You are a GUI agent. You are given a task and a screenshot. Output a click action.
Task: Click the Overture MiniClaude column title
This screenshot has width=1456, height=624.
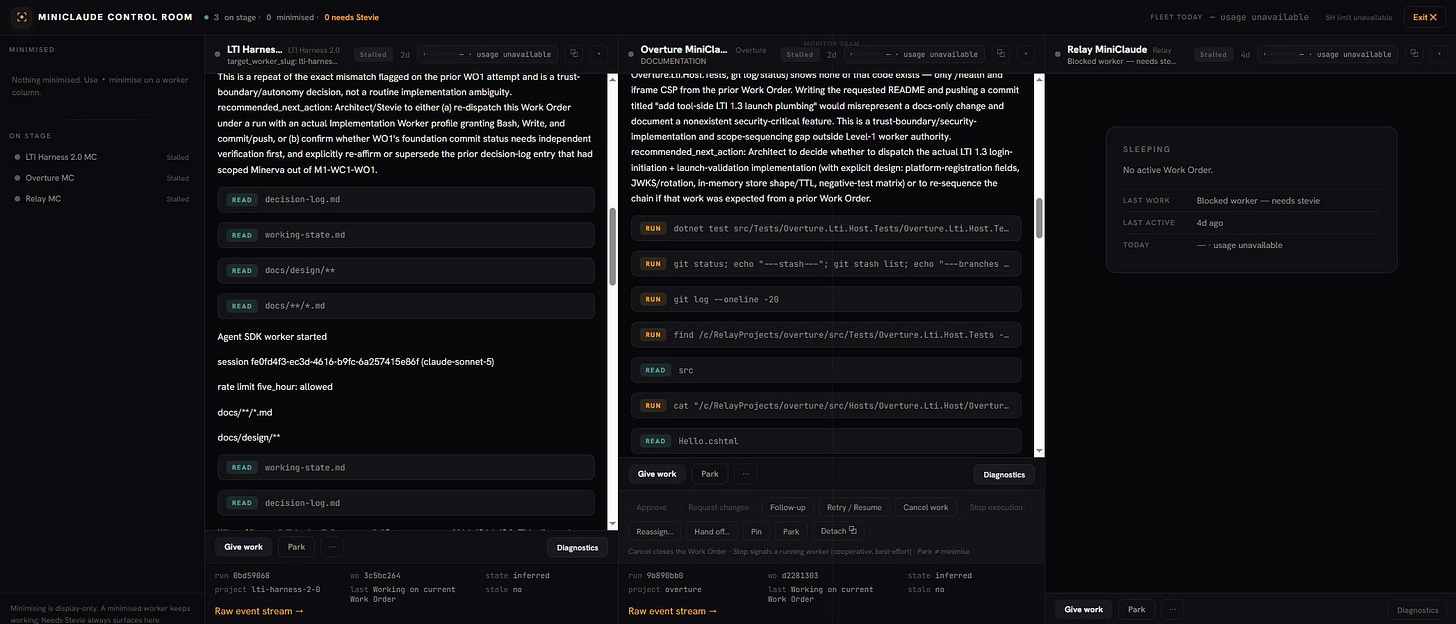click(x=684, y=49)
